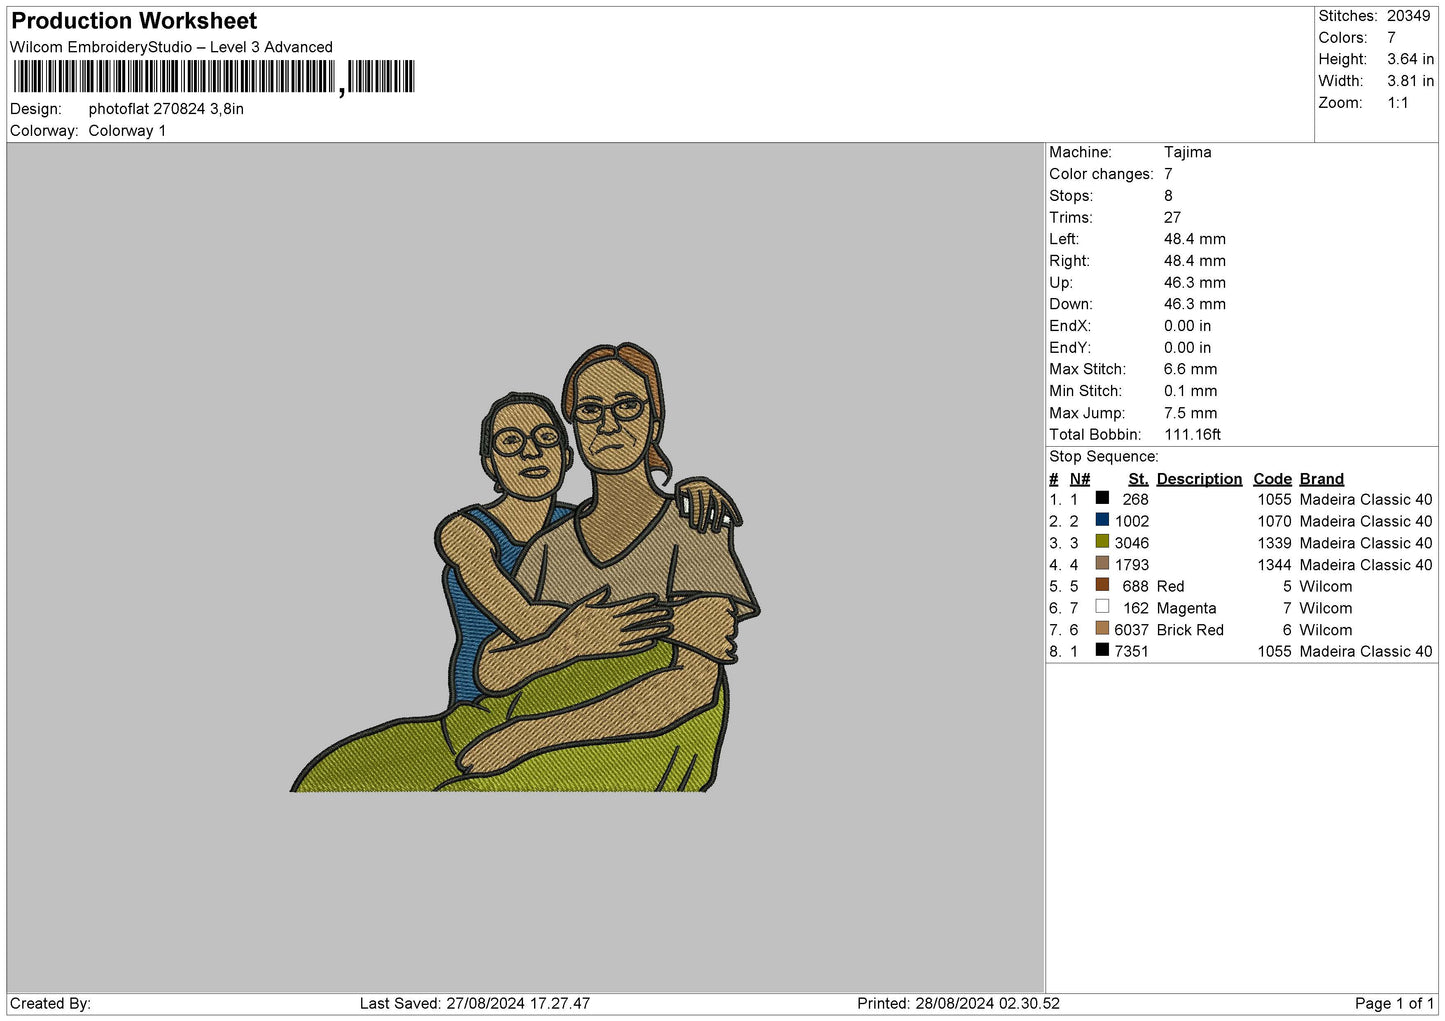Viewport: 1445px width, 1021px height.
Task: Click the Max Jump value 7.5 mm
Action: [x=1190, y=413]
